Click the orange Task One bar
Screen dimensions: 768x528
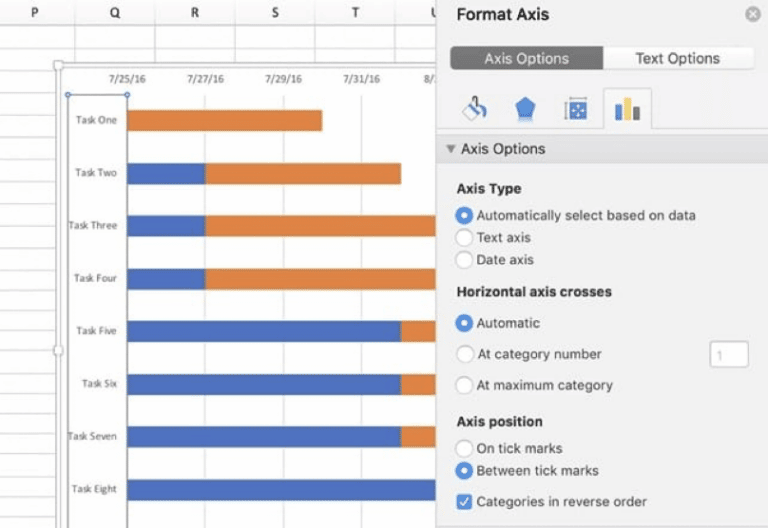(x=224, y=120)
